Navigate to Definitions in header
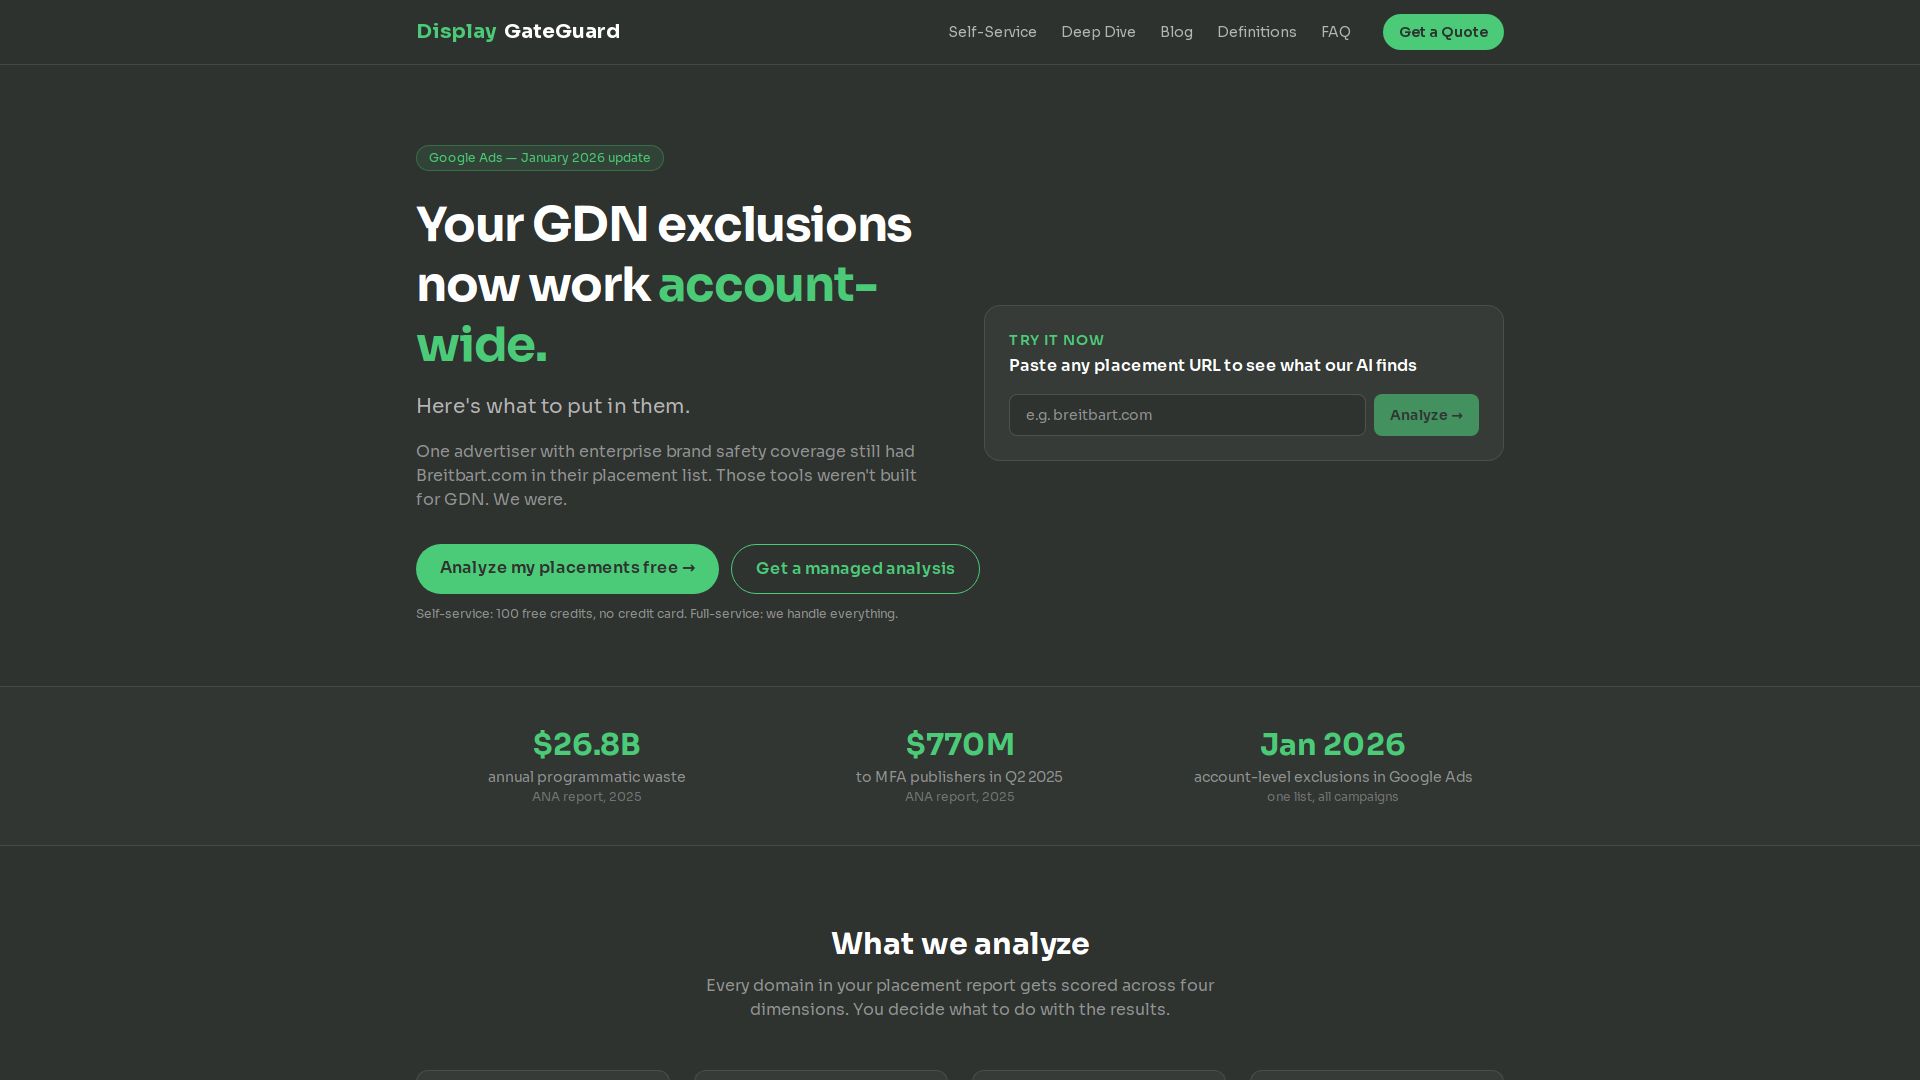The width and height of the screenshot is (1920, 1080). [x=1256, y=32]
